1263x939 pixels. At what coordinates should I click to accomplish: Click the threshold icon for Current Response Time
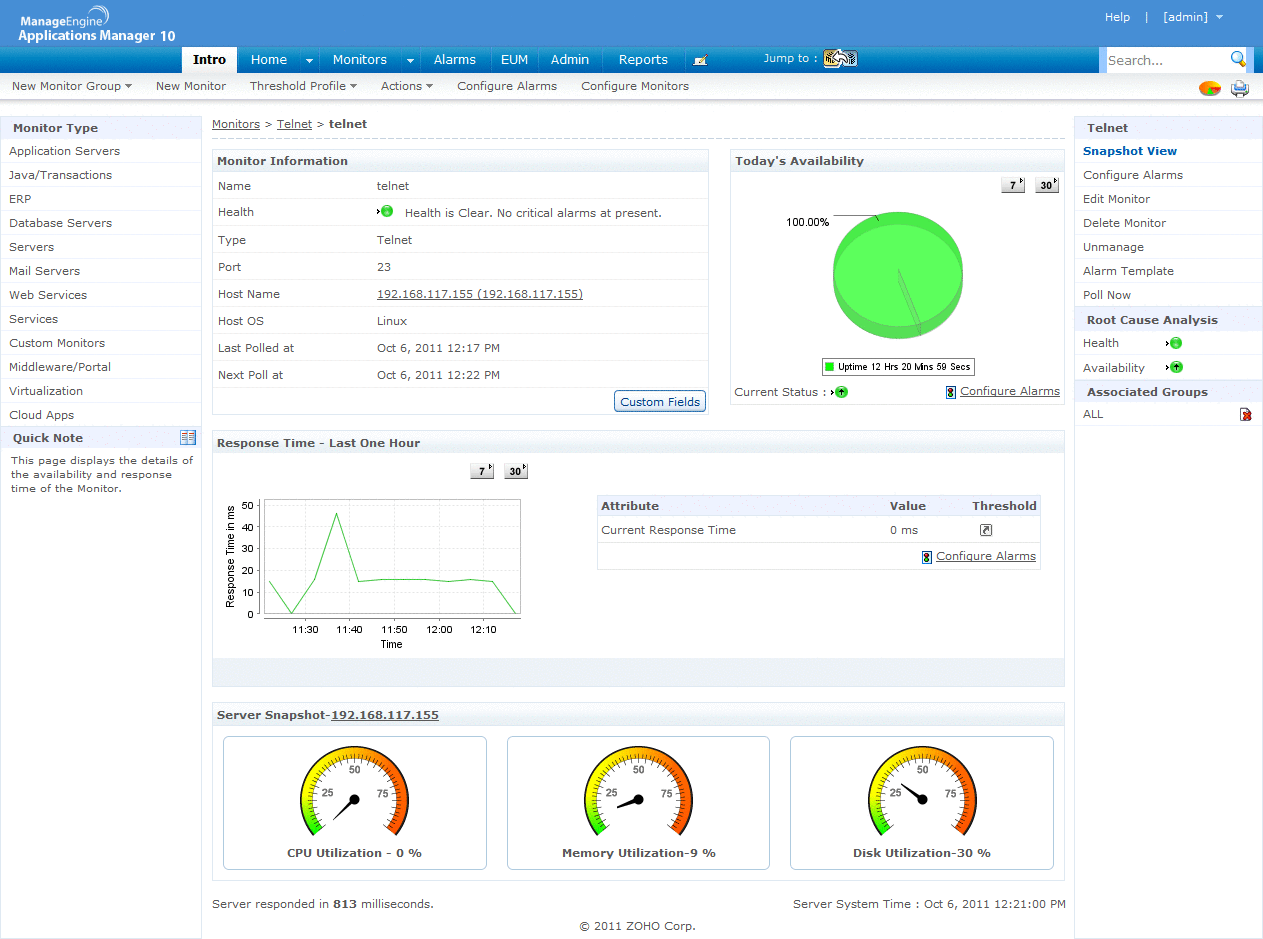tap(986, 529)
